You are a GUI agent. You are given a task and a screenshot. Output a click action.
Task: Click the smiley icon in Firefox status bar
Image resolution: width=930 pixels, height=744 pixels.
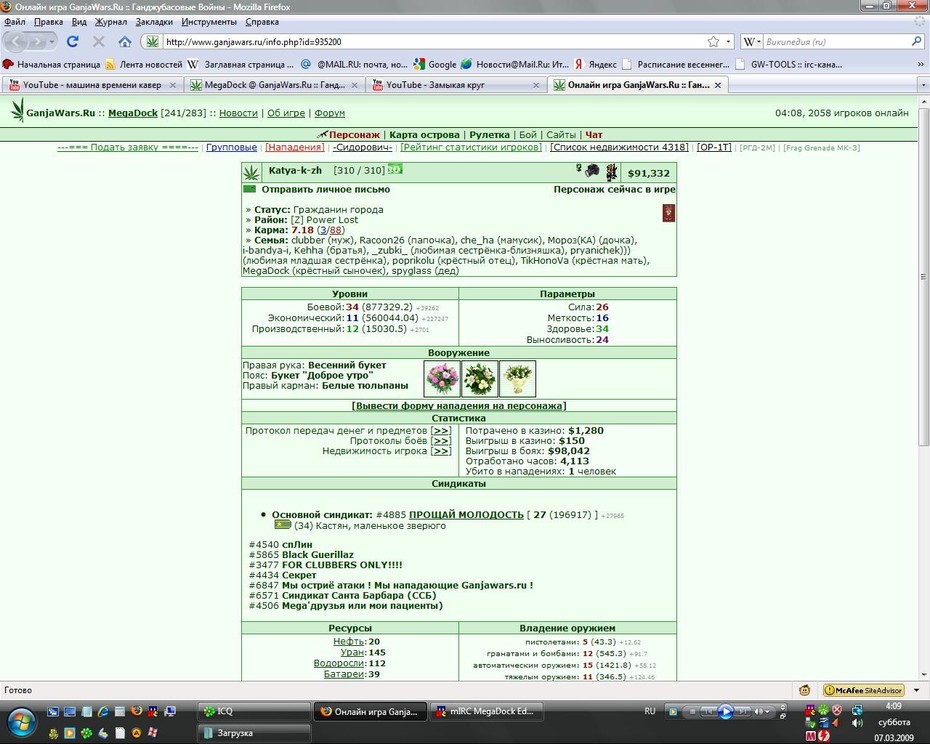(804, 690)
